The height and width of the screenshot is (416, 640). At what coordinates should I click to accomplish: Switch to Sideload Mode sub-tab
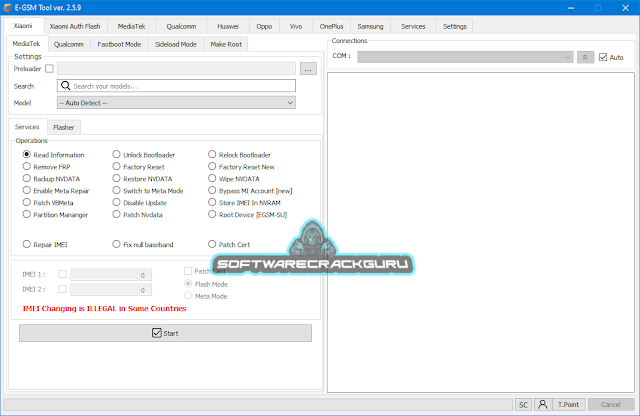pos(176,44)
